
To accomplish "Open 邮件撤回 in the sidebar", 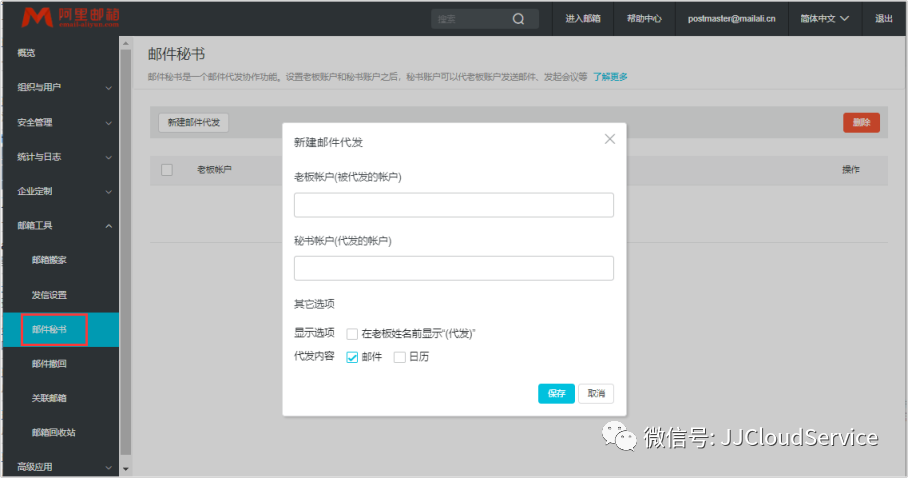I will point(49,363).
